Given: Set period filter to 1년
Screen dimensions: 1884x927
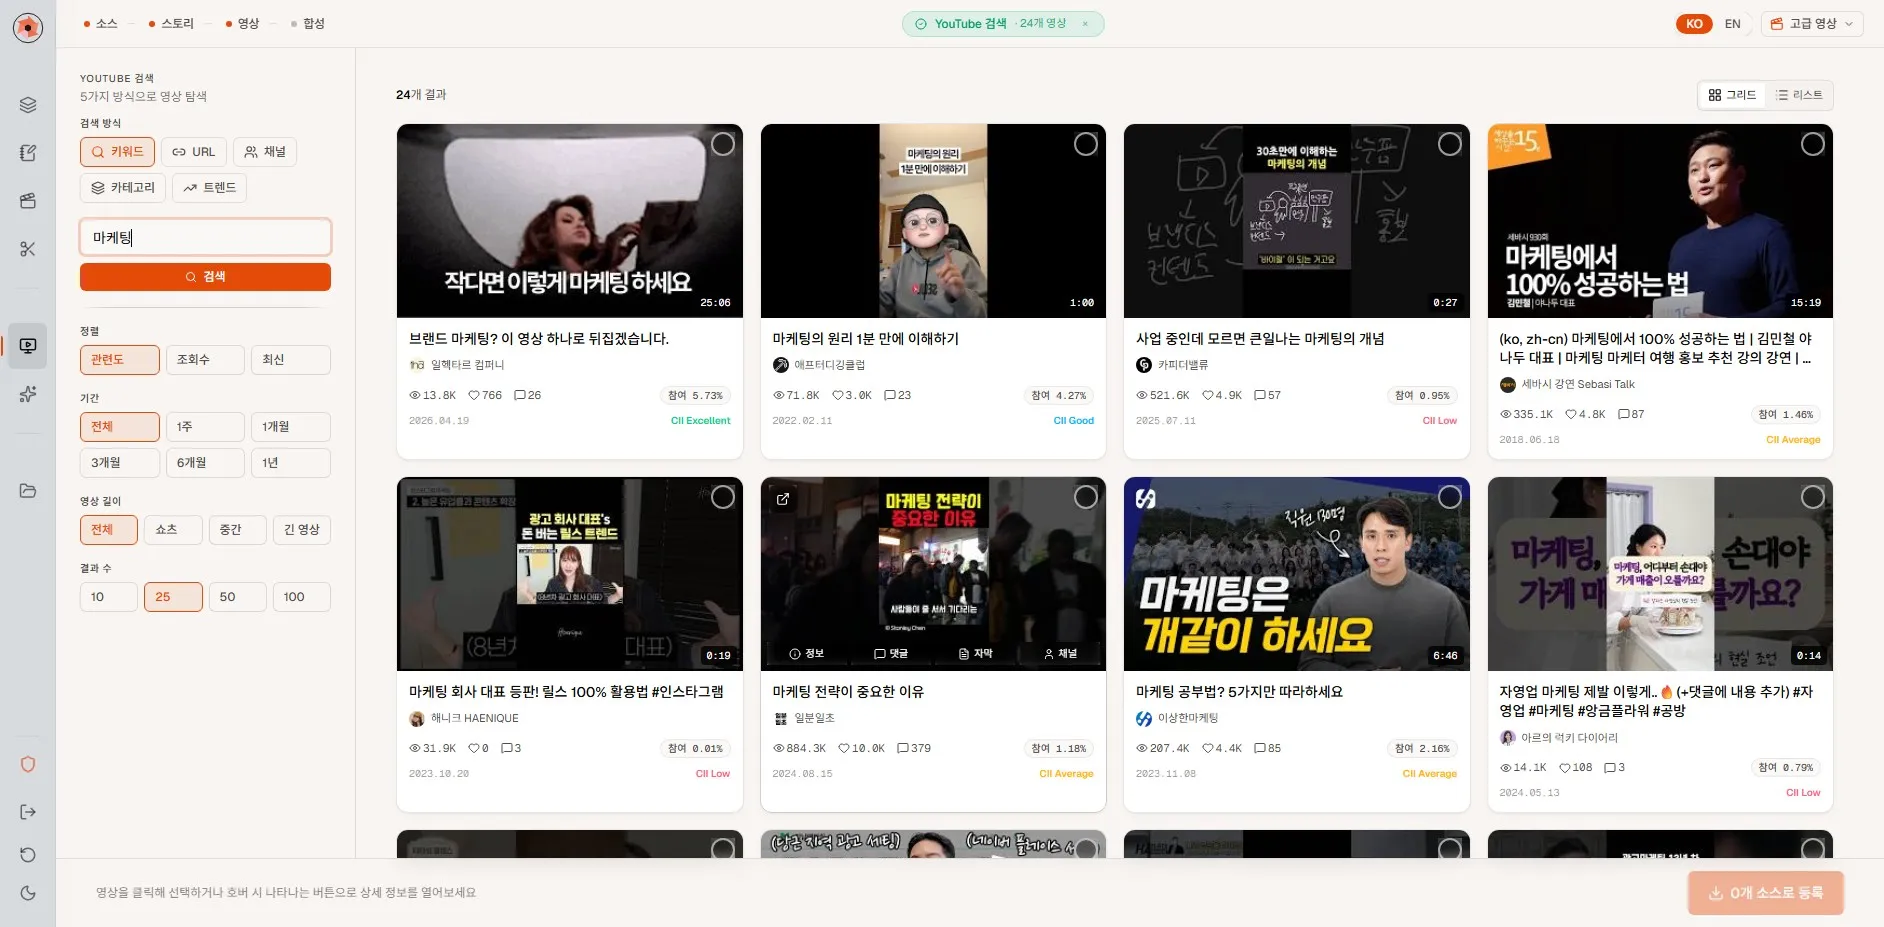Looking at the screenshot, I should pyautogui.click(x=290, y=463).
